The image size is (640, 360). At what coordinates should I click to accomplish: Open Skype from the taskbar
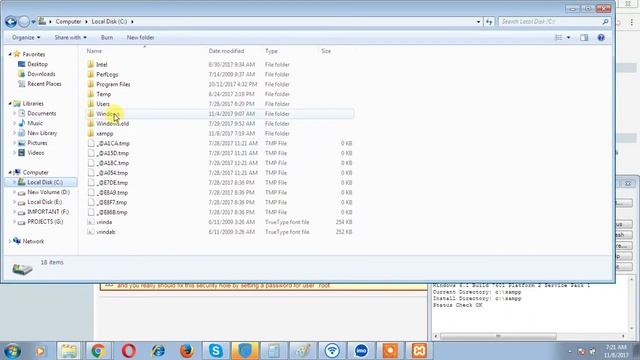coord(216,351)
